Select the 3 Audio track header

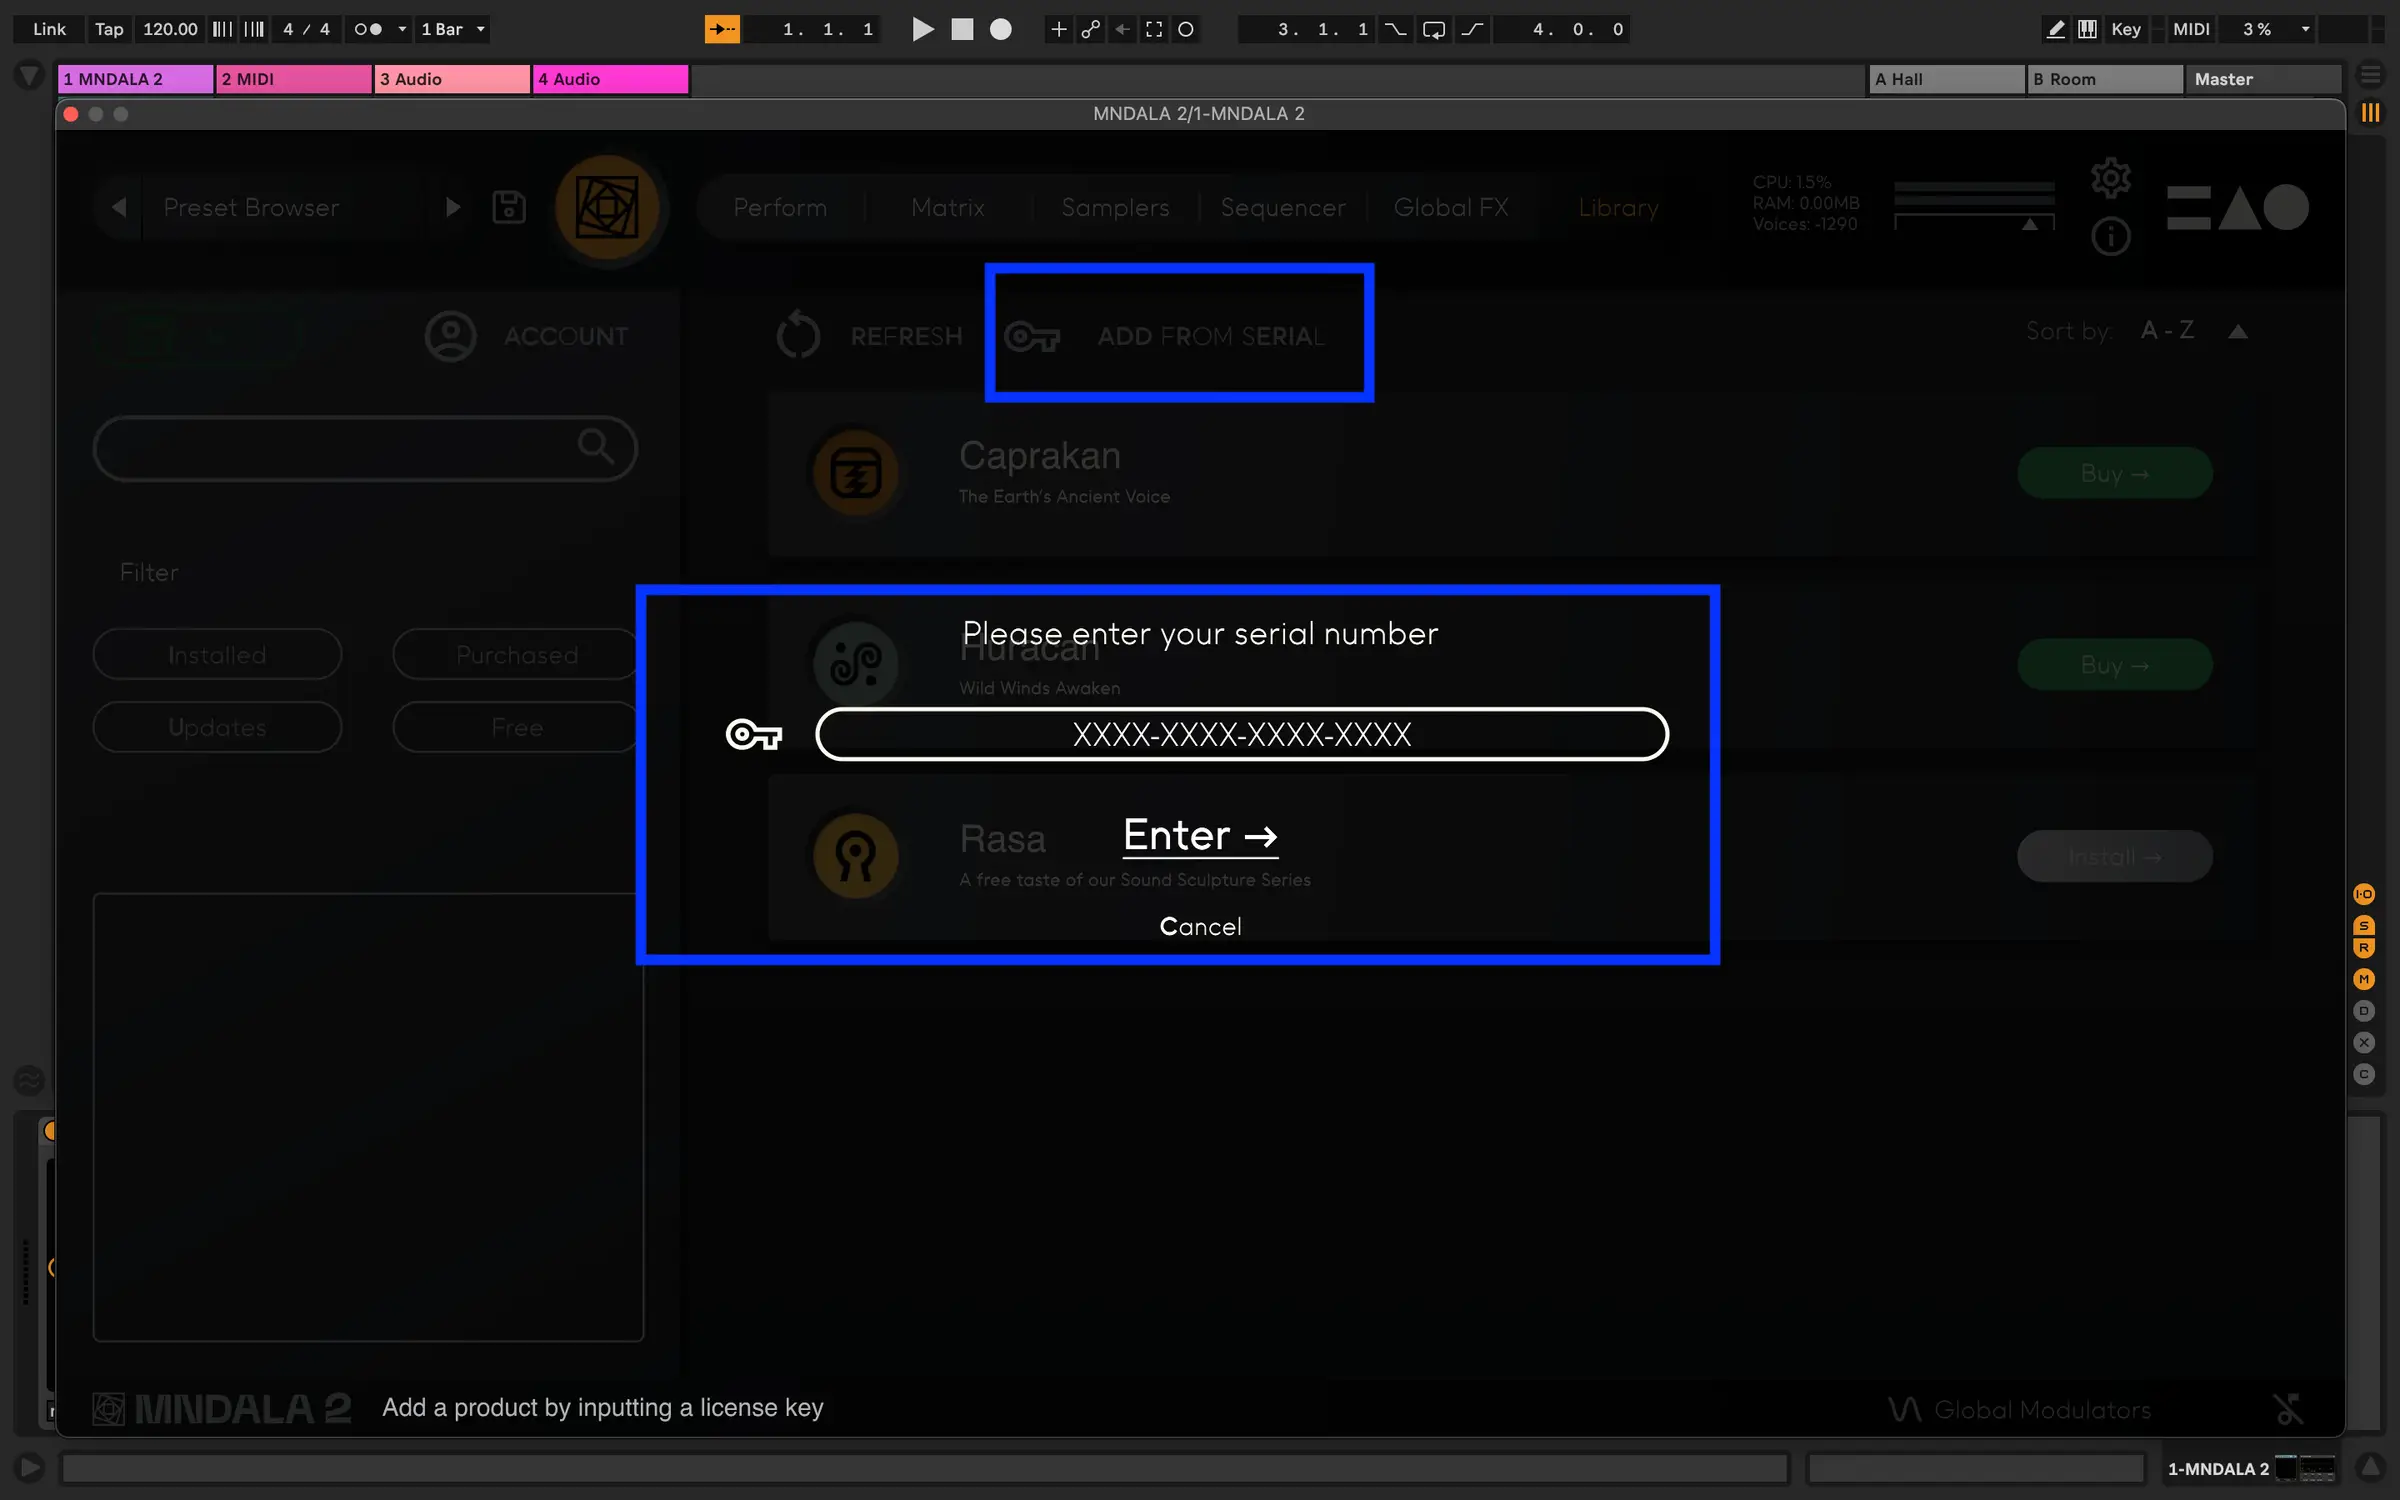click(x=452, y=79)
